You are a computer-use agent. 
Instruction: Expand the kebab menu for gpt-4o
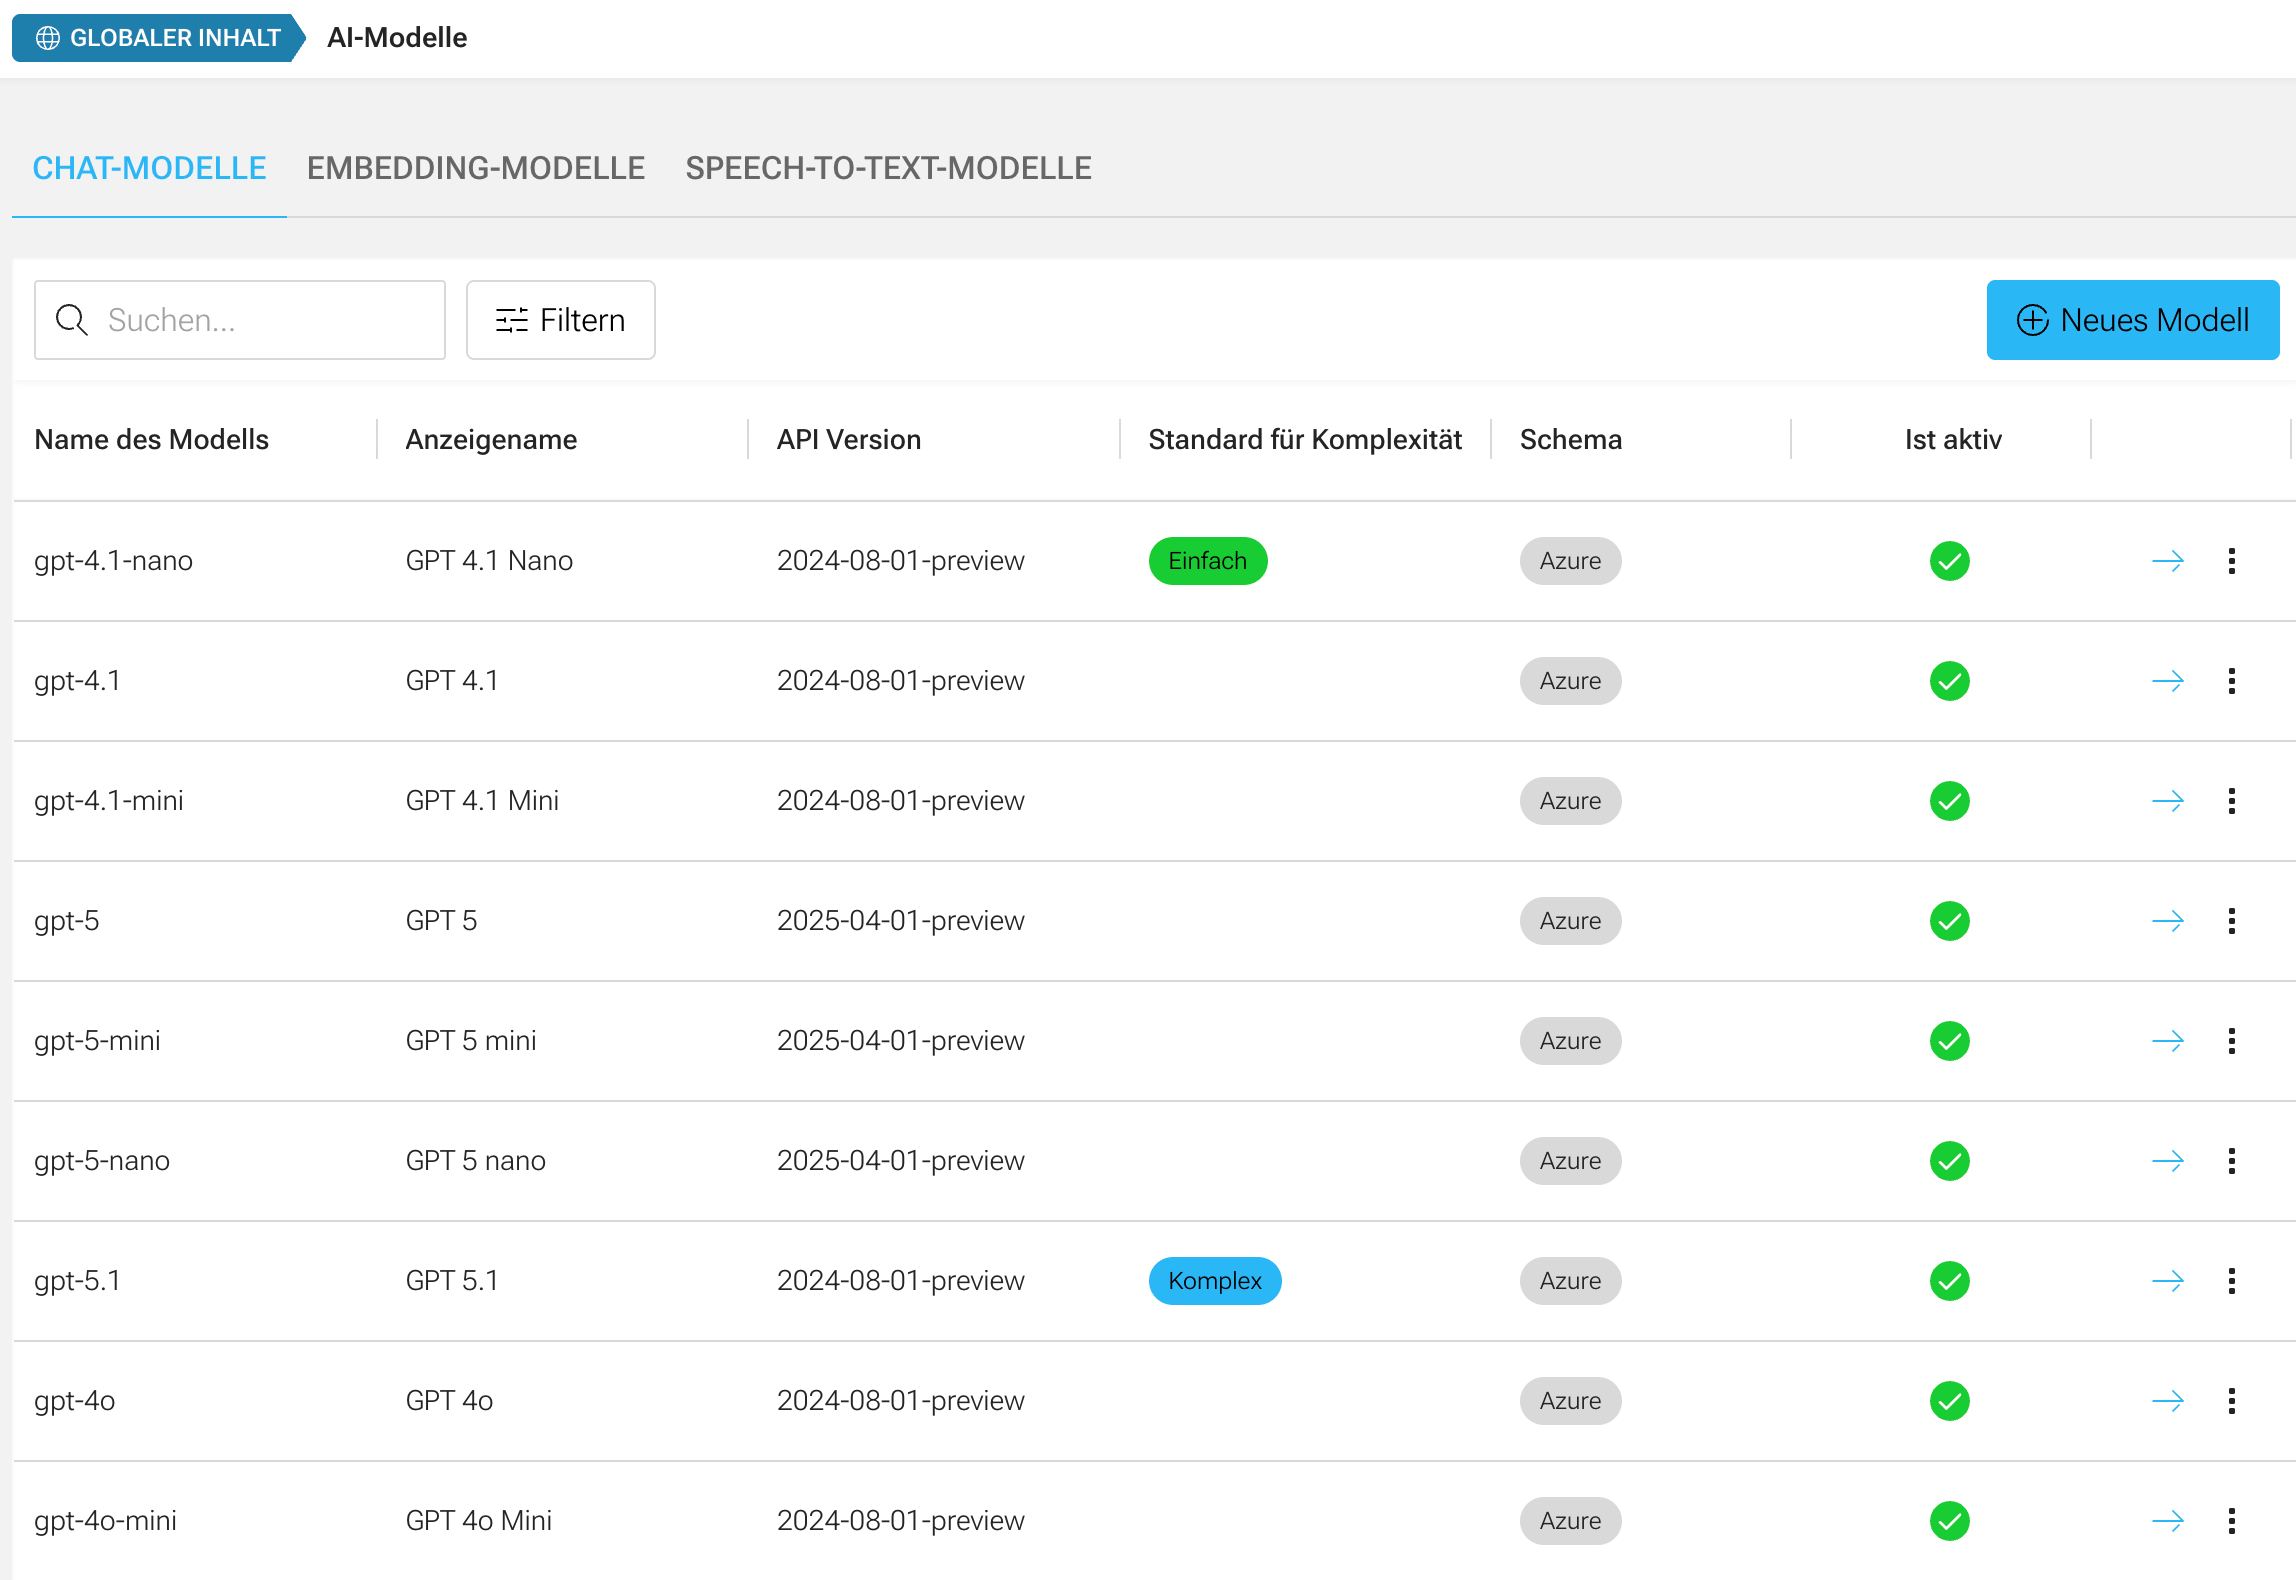pos(2231,1401)
